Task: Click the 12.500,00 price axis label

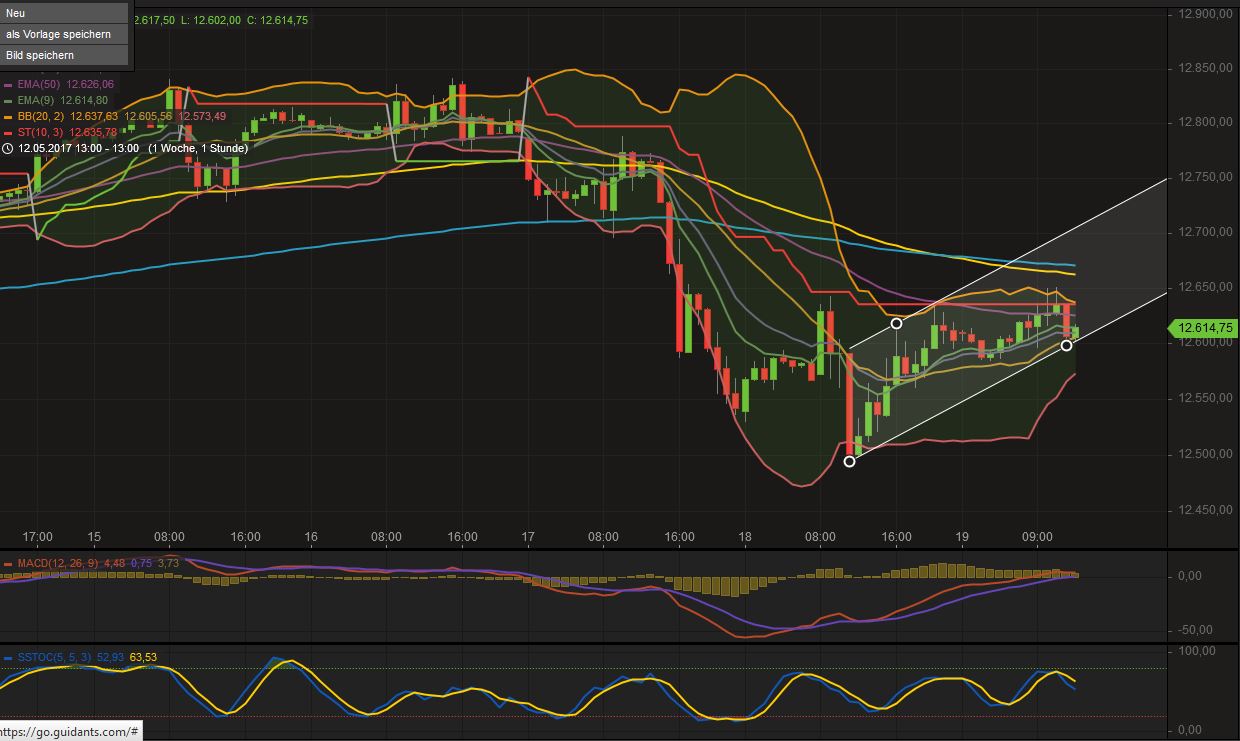Action: [1204, 454]
